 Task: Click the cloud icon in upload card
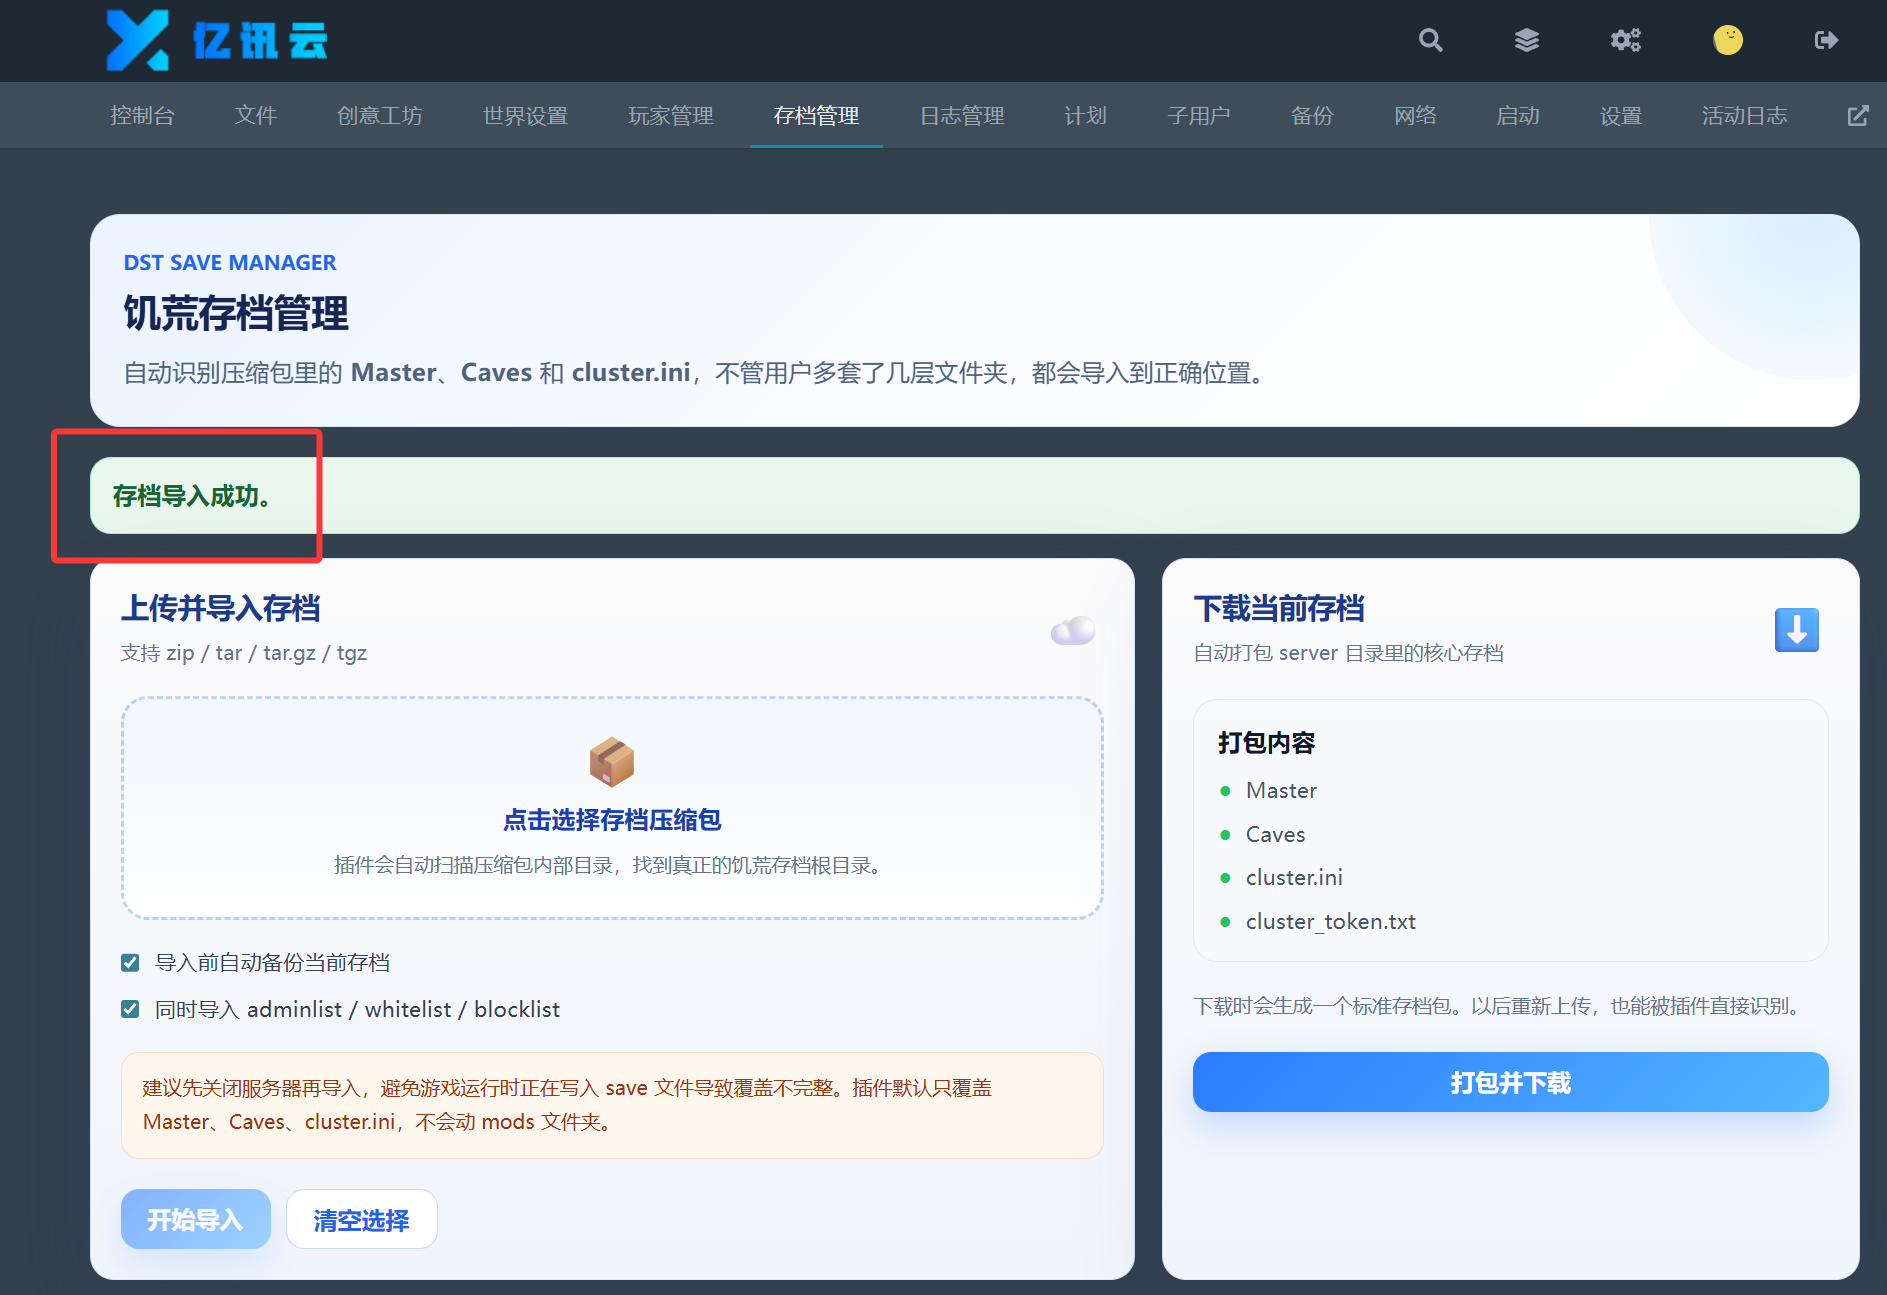click(1073, 630)
